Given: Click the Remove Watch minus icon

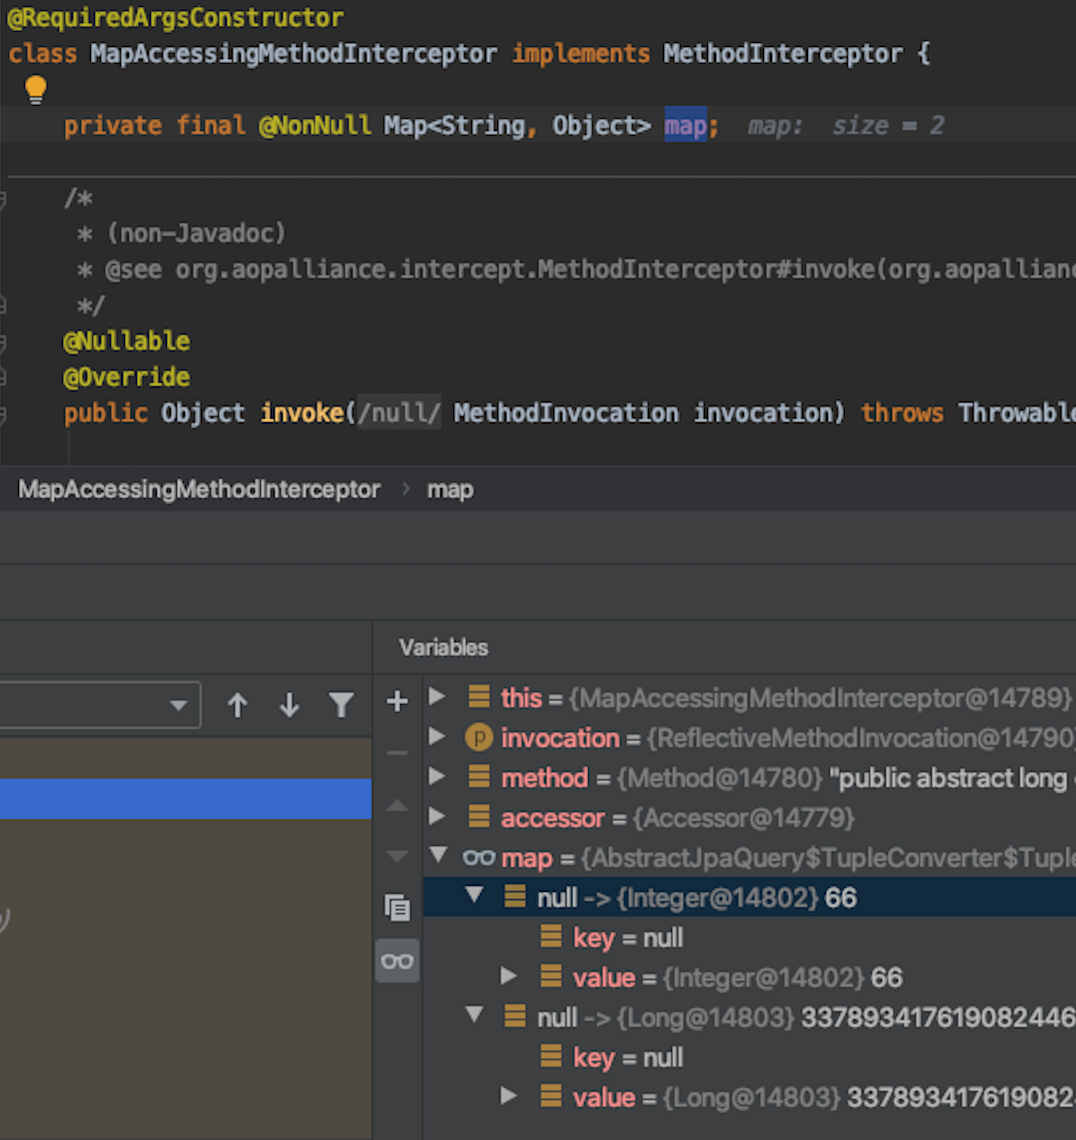Looking at the screenshot, I should coord(397,751).
